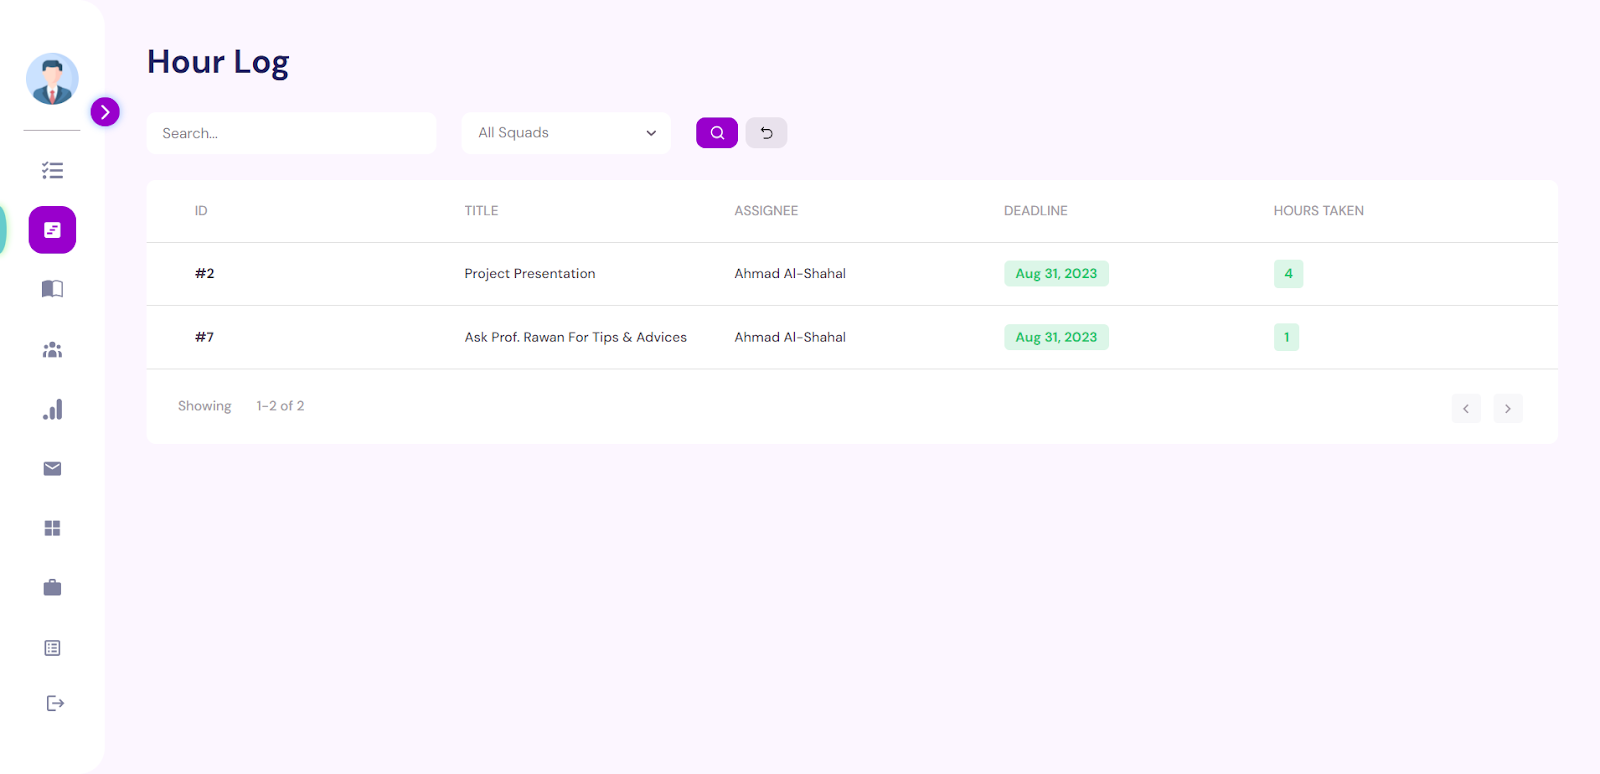This screenshot has width=1600, height=774.
Task: Open the Statistics bar chart section
Action: tap(52, 408)
